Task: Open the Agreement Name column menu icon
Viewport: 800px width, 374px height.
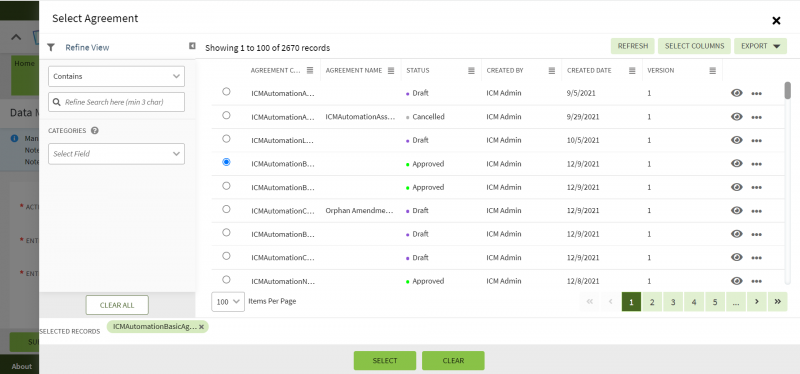Action: (x=391, y=71)
